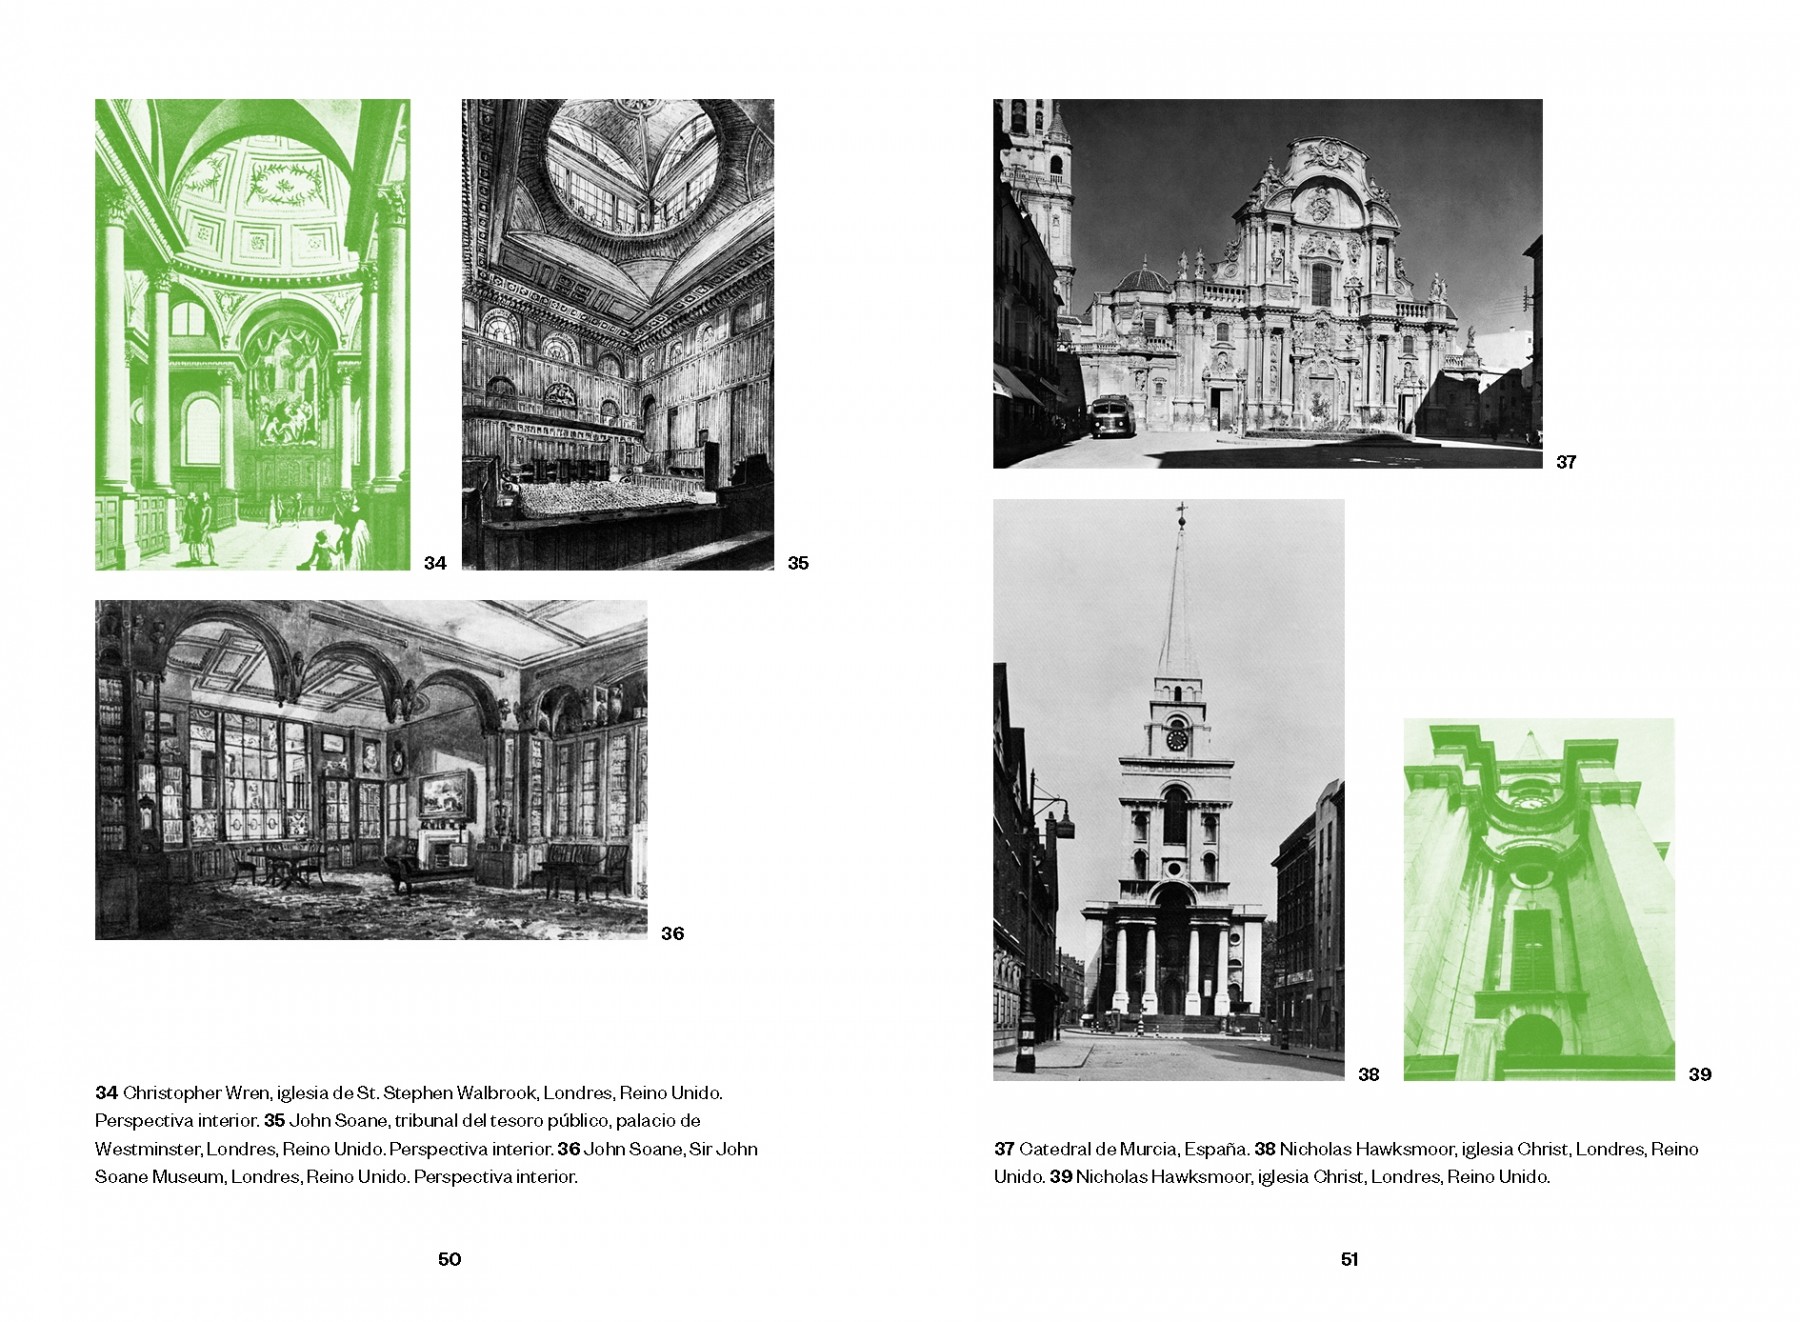Click caption text 'Sir John Soane Museum'
Screen dimensions: 1800x1322
(x=426, y=1163)
